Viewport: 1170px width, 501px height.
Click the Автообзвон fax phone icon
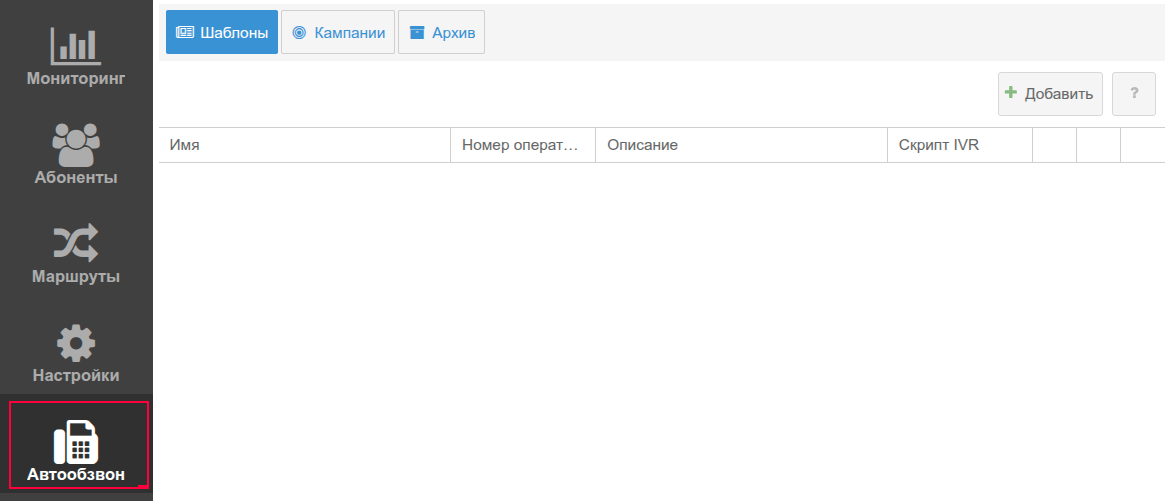point(76,441)
